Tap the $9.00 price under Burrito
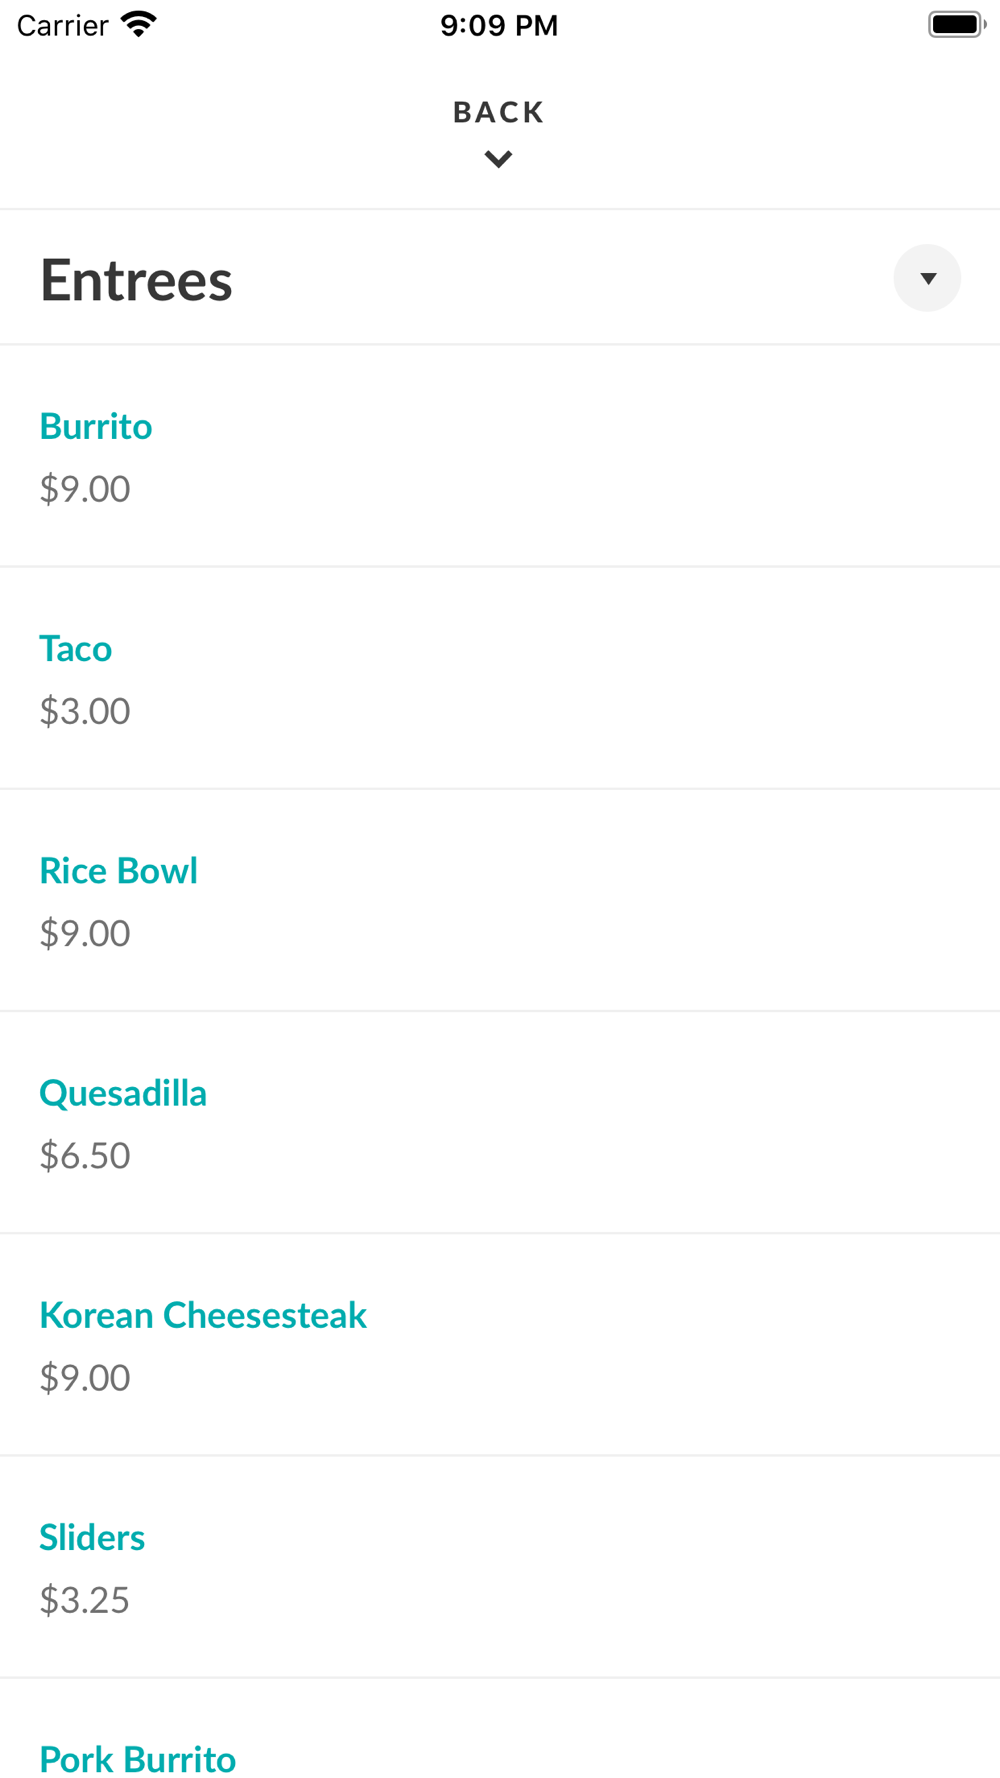 click(x=85, y=489)
